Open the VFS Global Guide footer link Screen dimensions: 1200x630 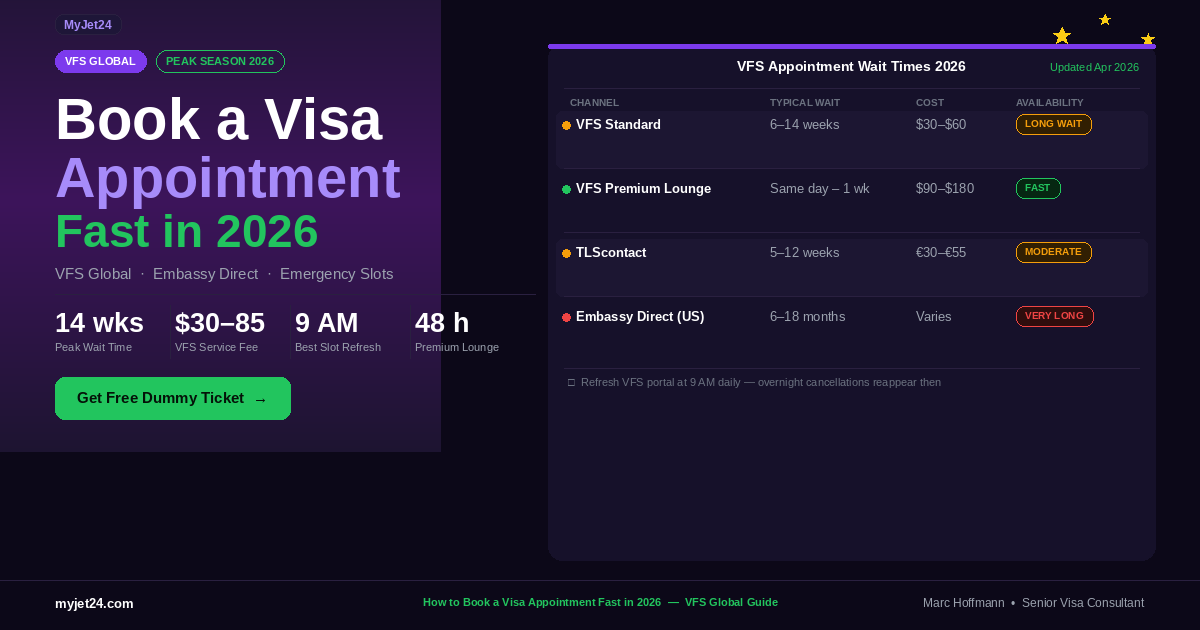[x=731, y=602]
